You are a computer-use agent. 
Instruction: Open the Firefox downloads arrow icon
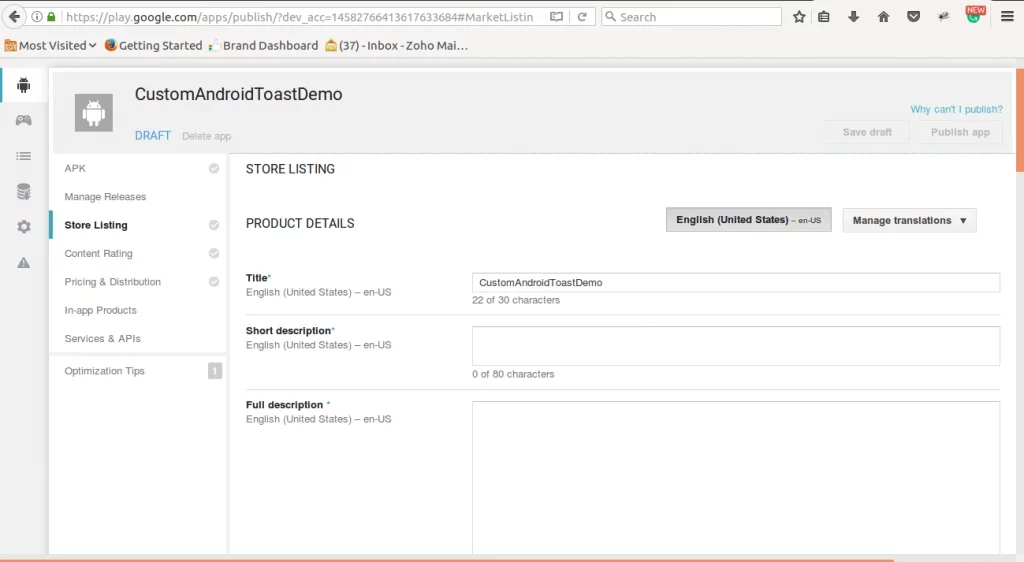coord(853,17)
